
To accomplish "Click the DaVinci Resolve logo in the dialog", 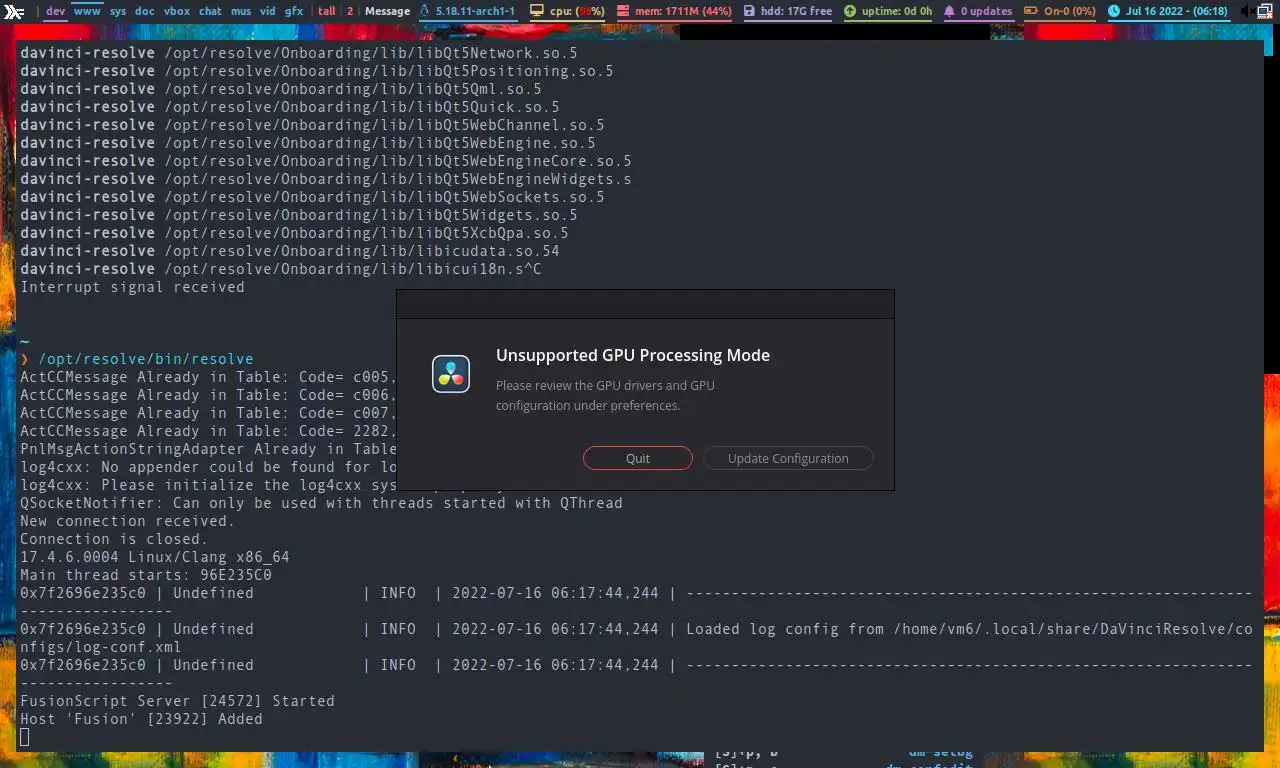I will pos(451,374).
